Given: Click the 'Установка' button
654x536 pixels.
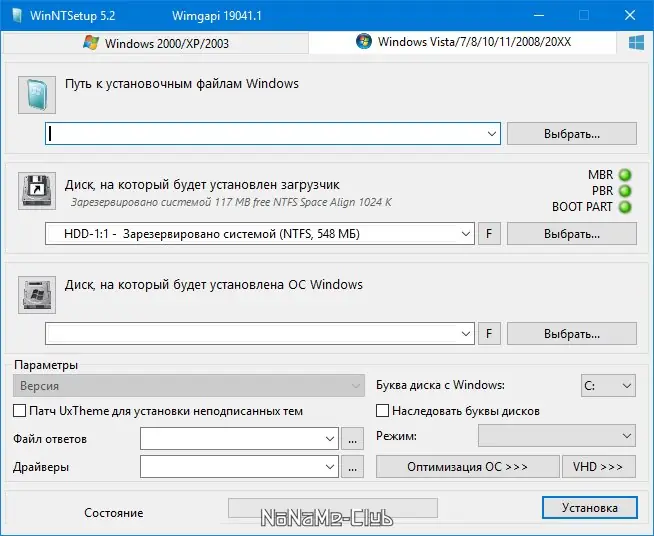Looking at the screenshot, I should 590,508.
